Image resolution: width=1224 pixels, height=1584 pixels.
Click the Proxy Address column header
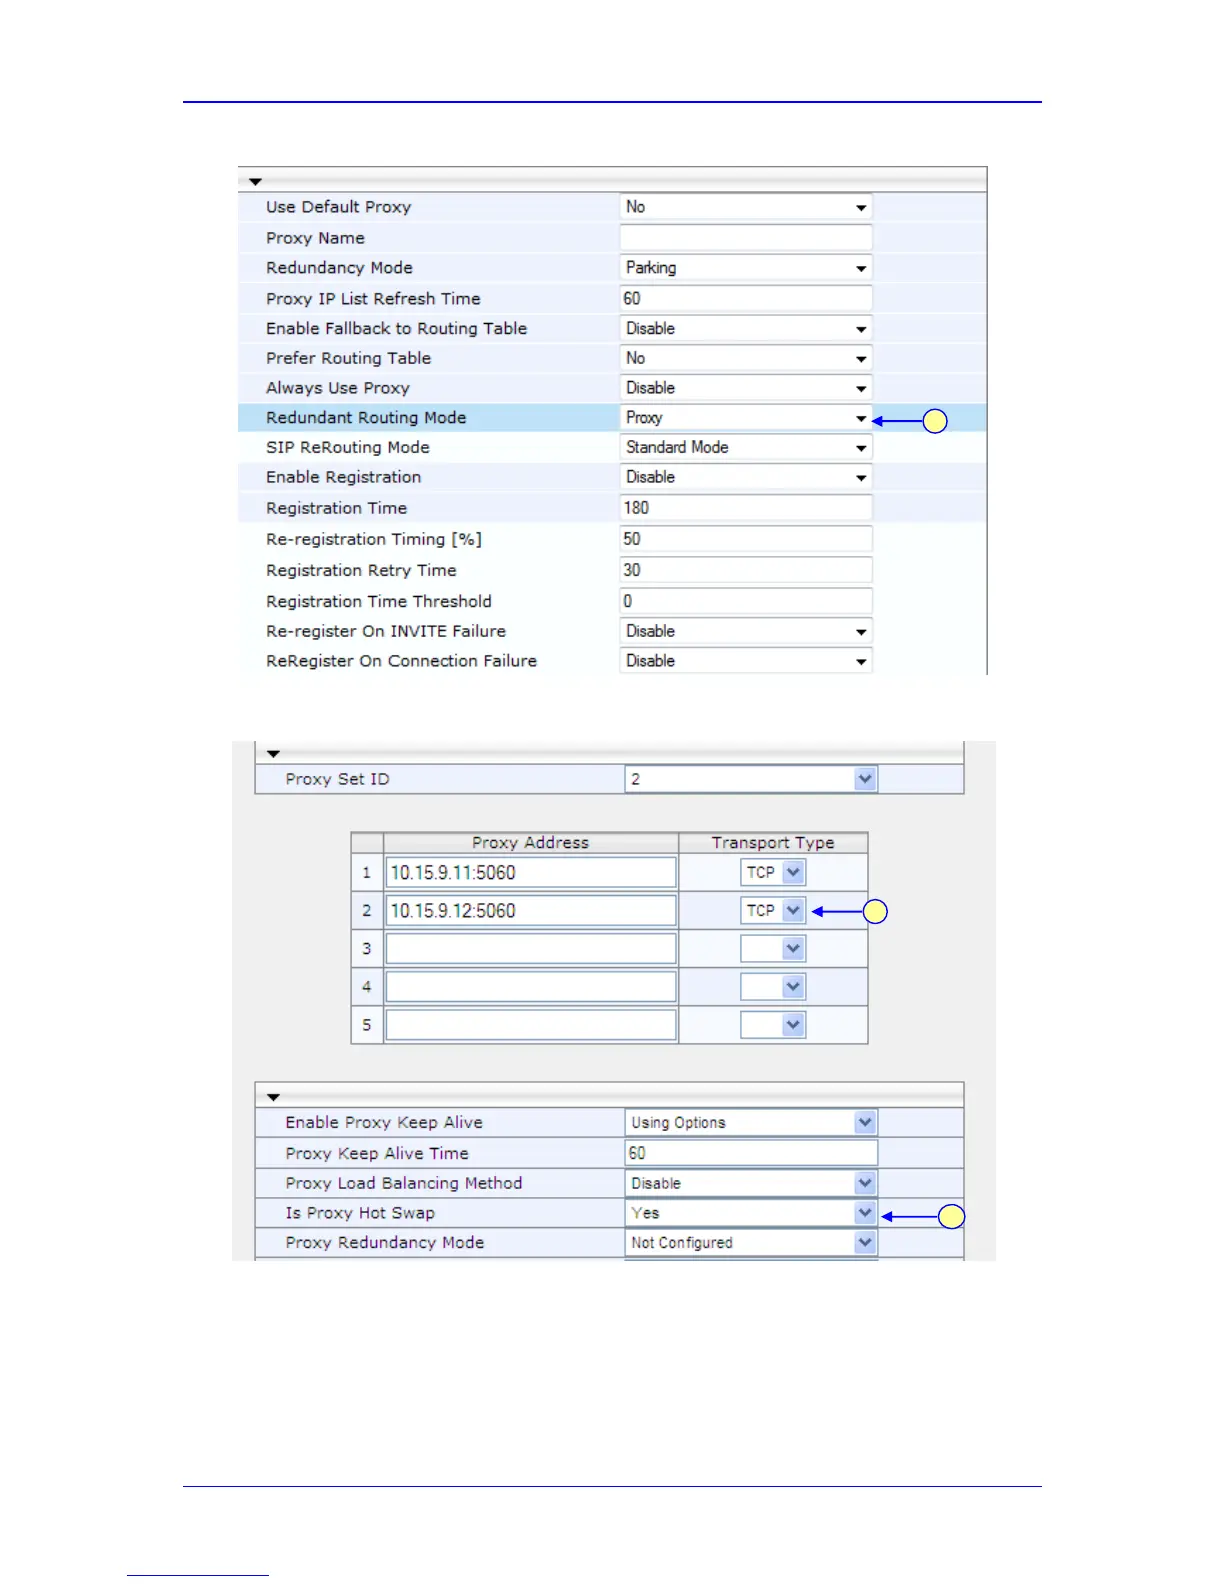click(531, 843)
